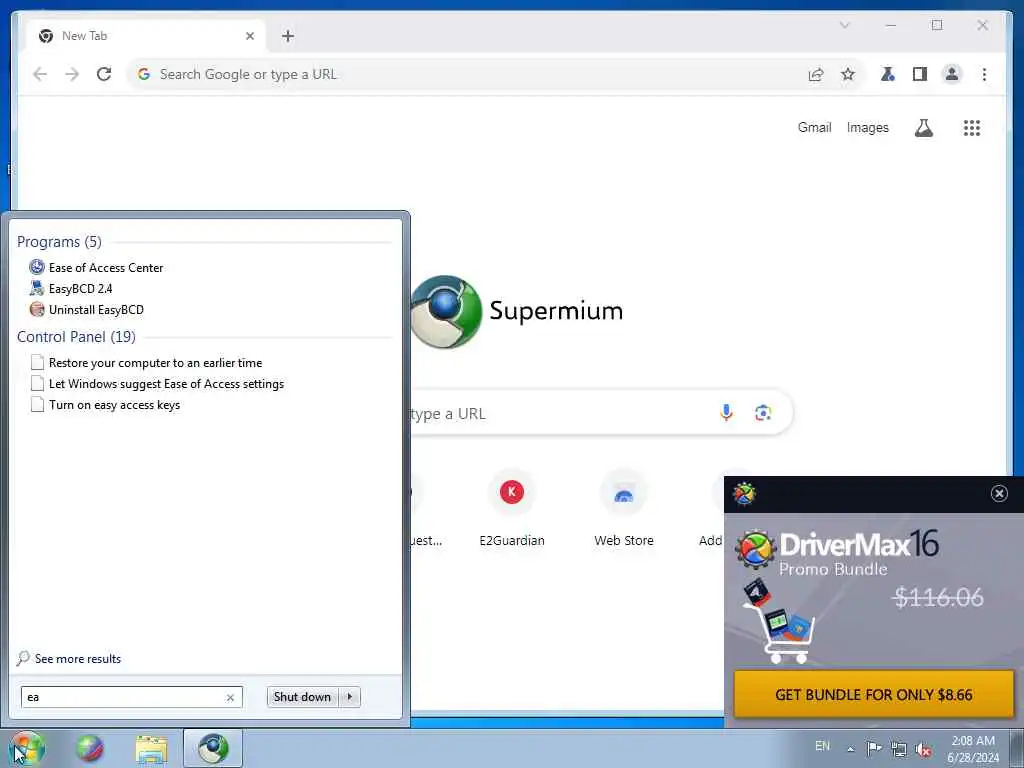Open Web Store shortcut tile
Screen dimensions: 1024x768
pos(624,508)
